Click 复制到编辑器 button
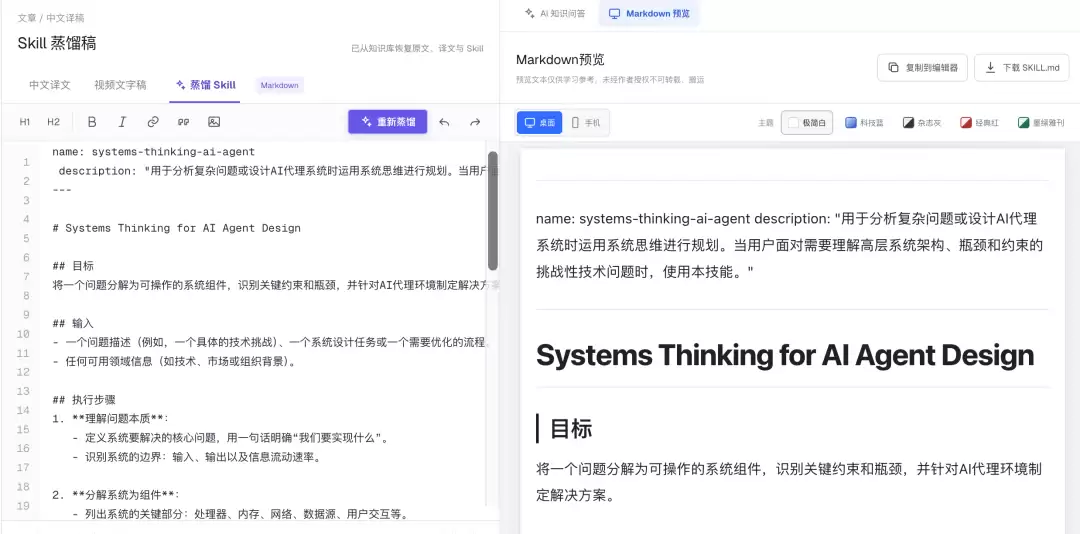 pyautogui.click(x=923, y=68)
